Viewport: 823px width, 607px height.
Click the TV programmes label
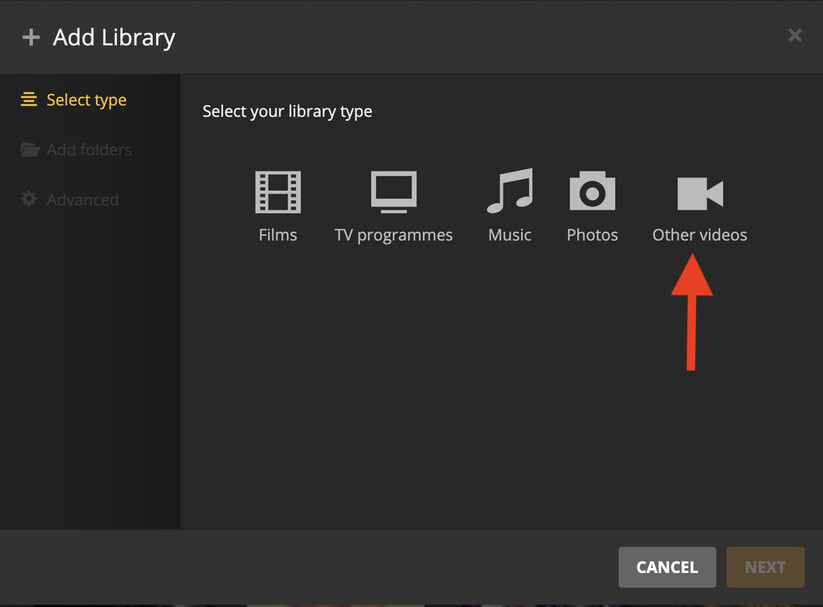(394, 235)
